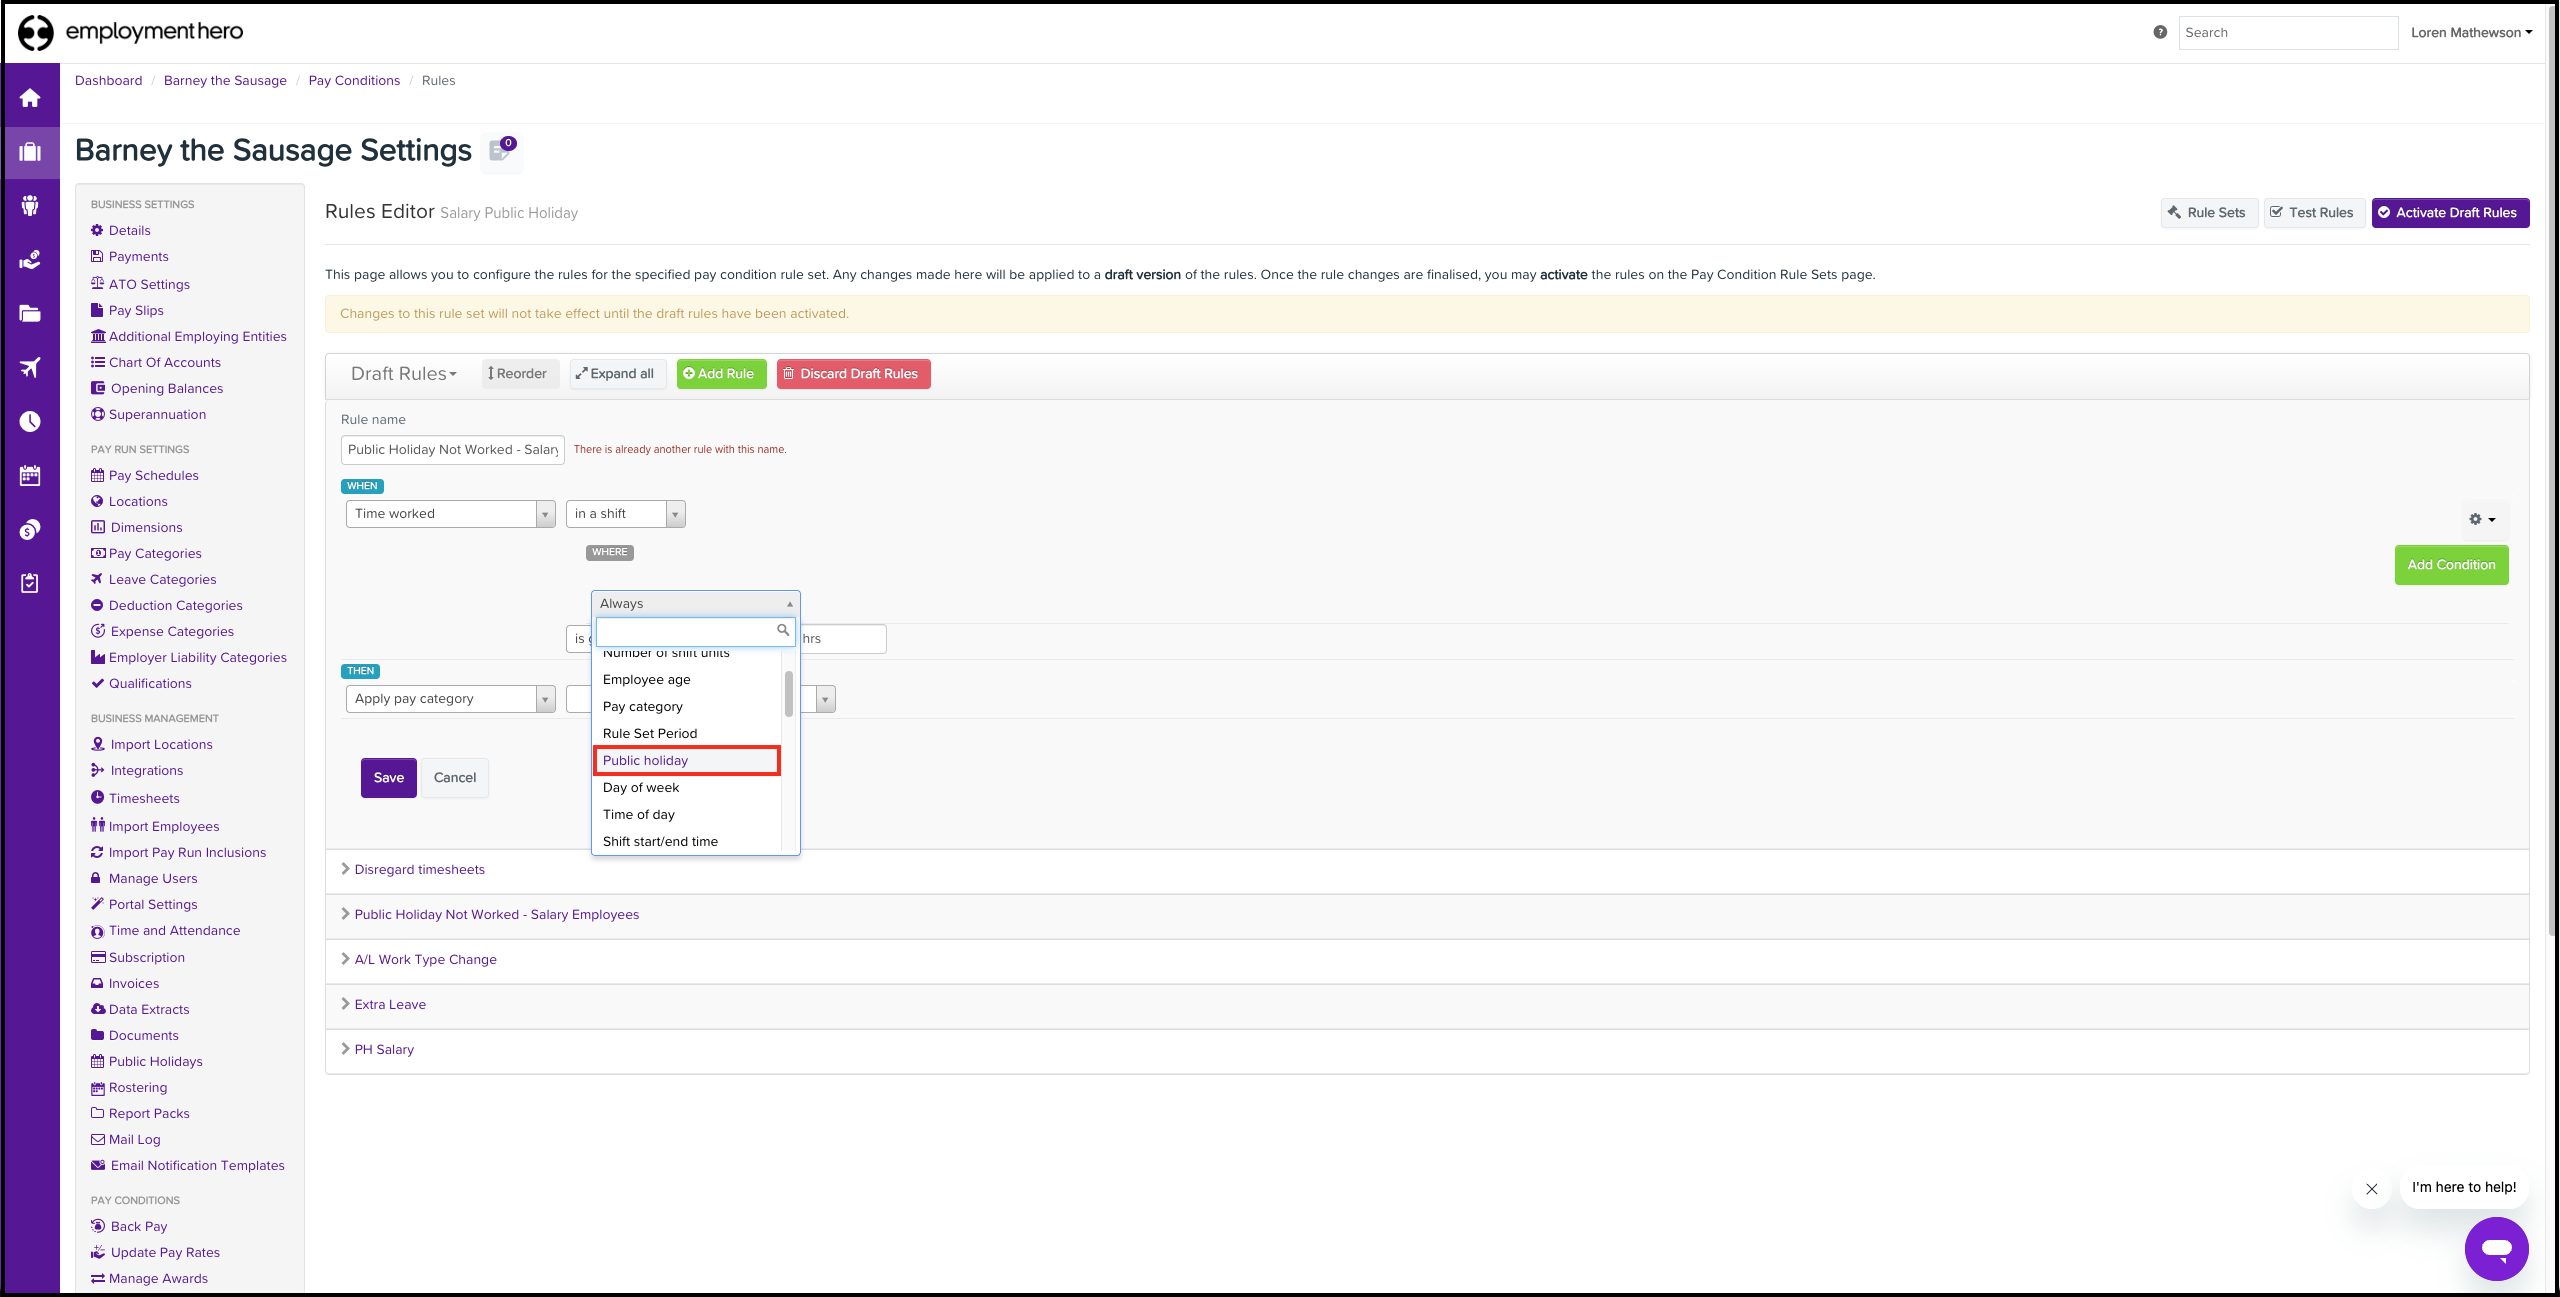
Task: Expand the 'Disregard timesheets' rule
Action: 419,870
